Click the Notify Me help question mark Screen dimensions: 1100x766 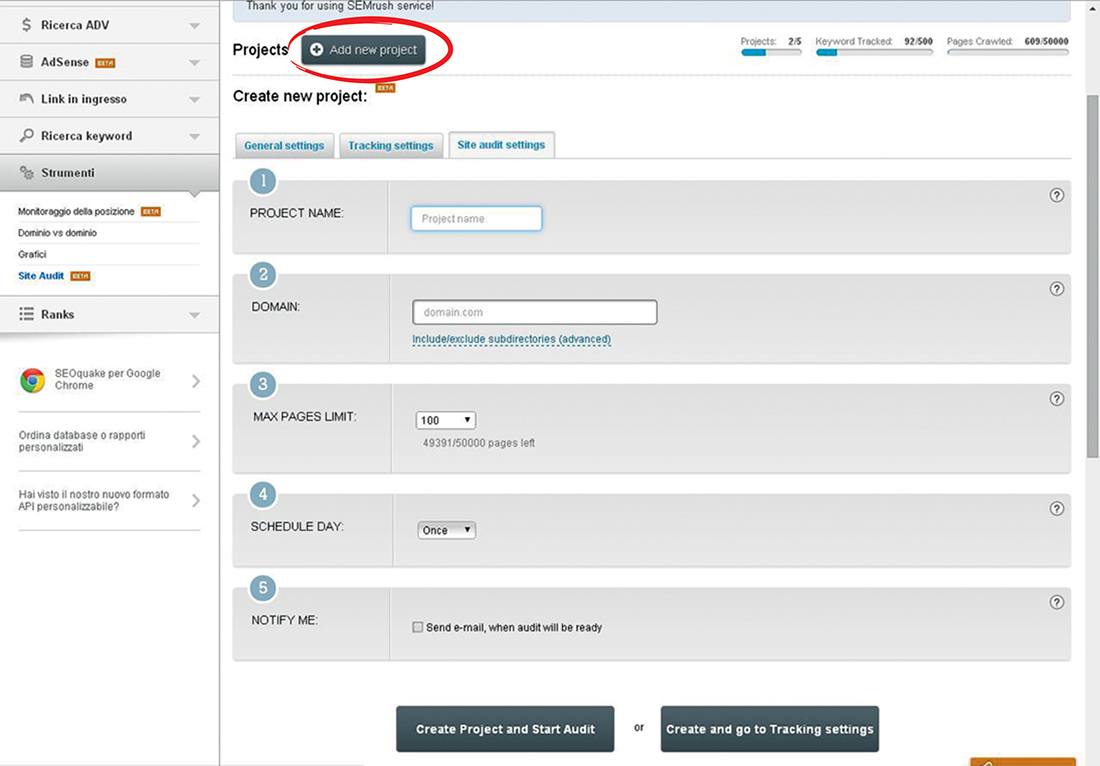[1057, 603]
